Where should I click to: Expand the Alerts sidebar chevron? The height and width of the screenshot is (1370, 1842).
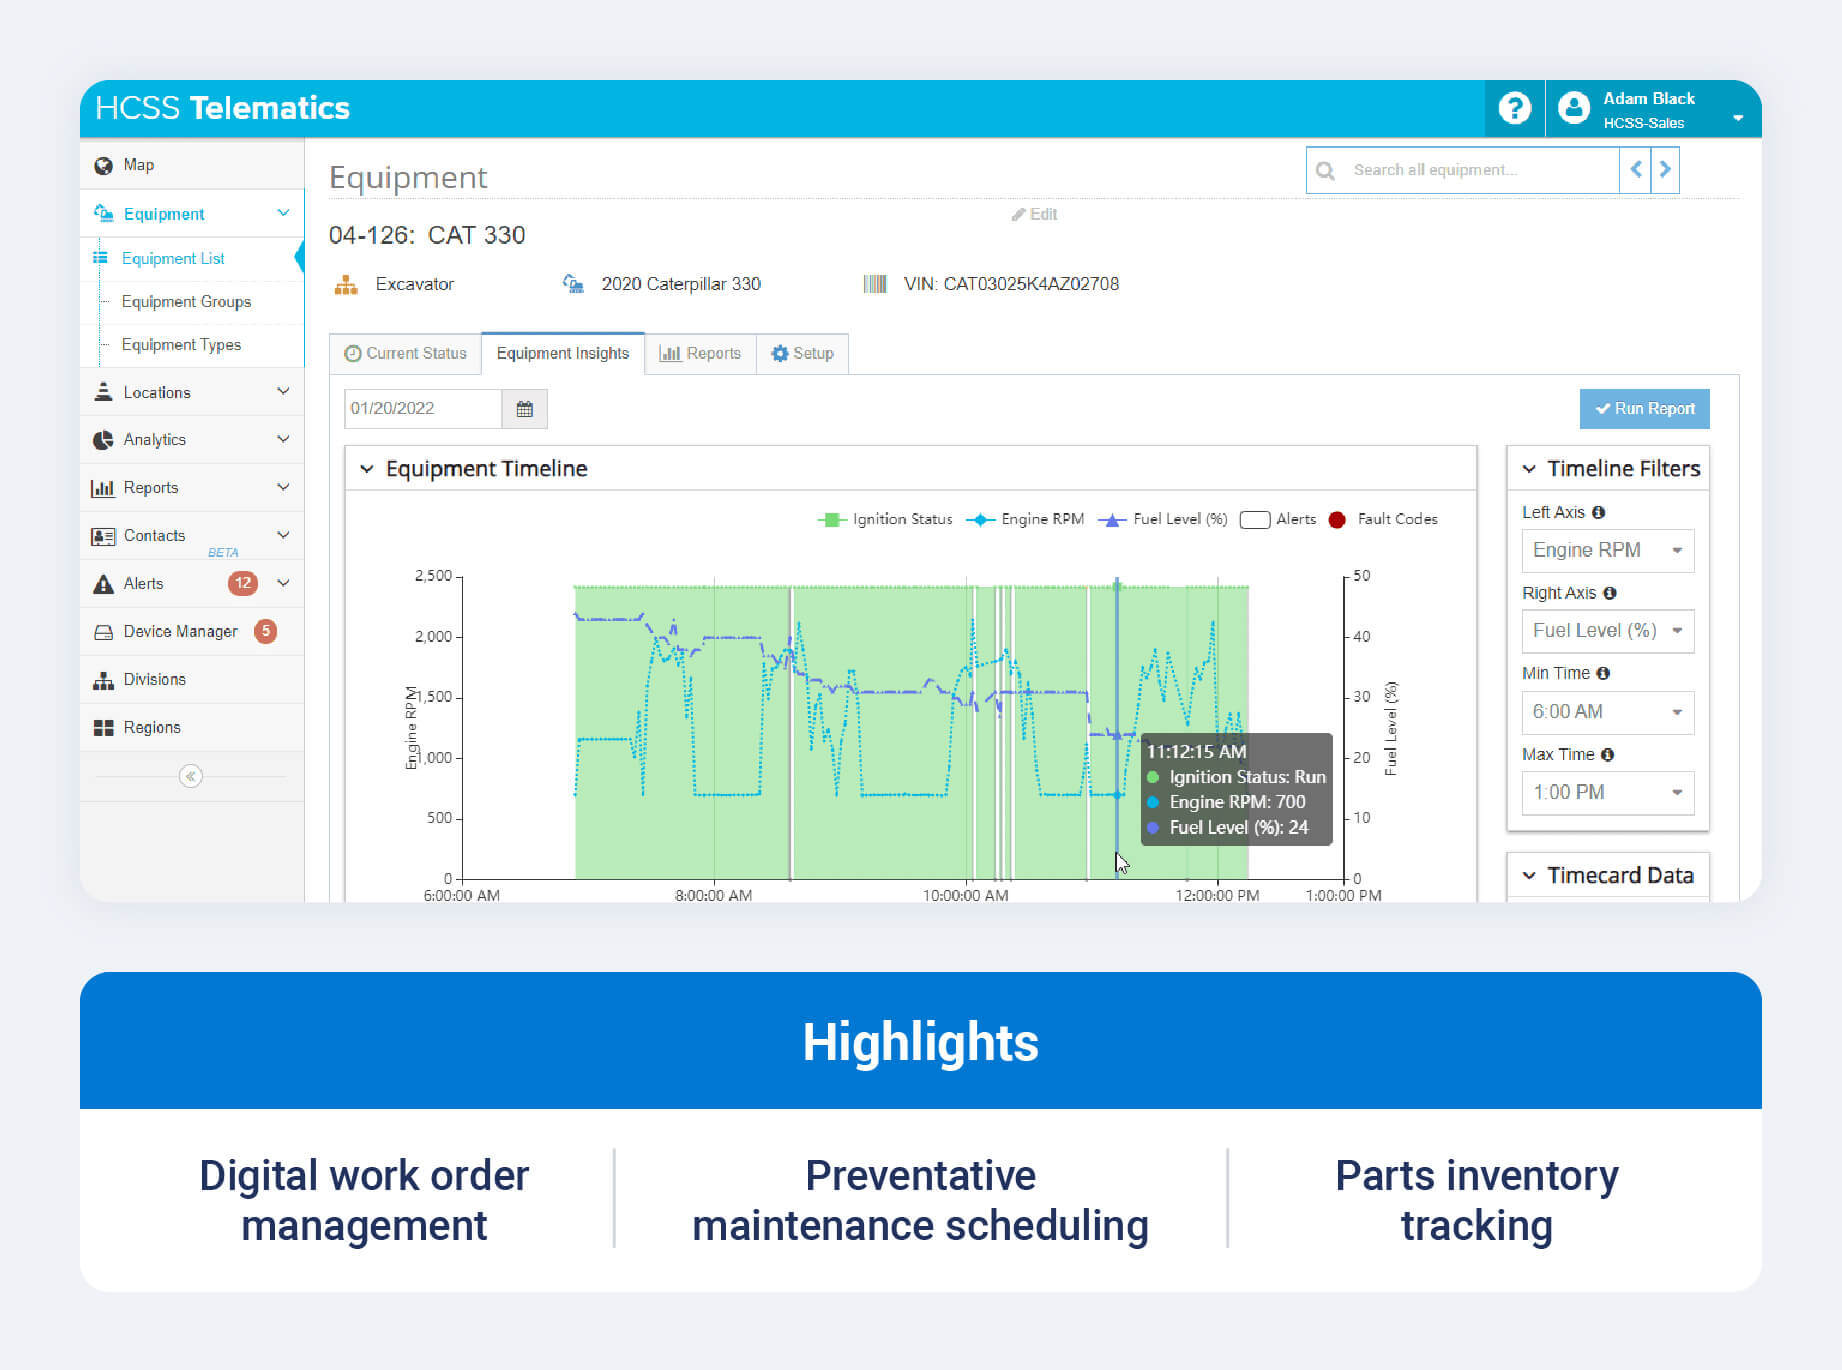[x=283, y=583]
